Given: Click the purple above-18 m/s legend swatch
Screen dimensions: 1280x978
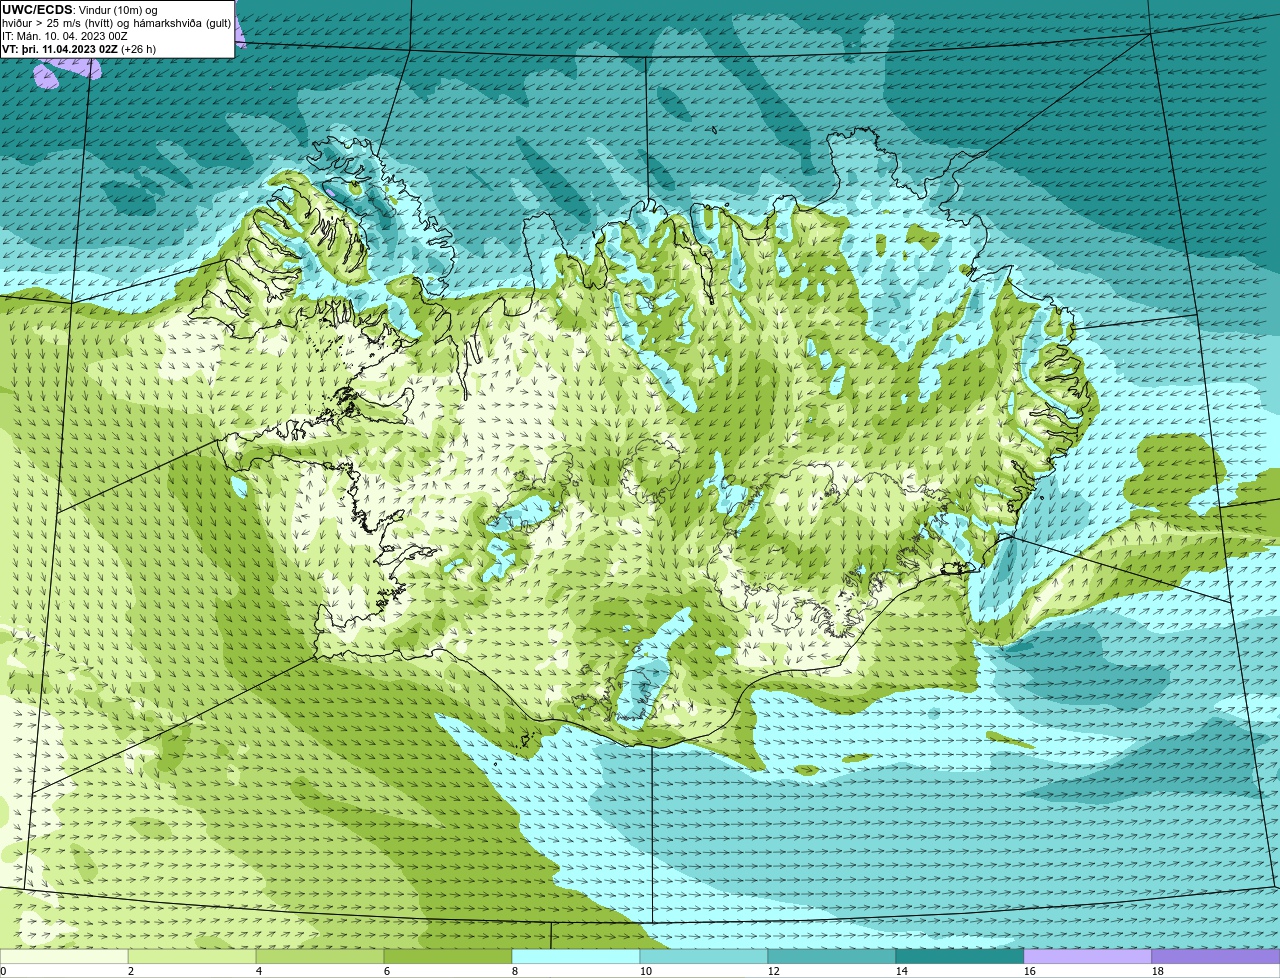Looking at the screenshot, I should [x=1216, y=956].
